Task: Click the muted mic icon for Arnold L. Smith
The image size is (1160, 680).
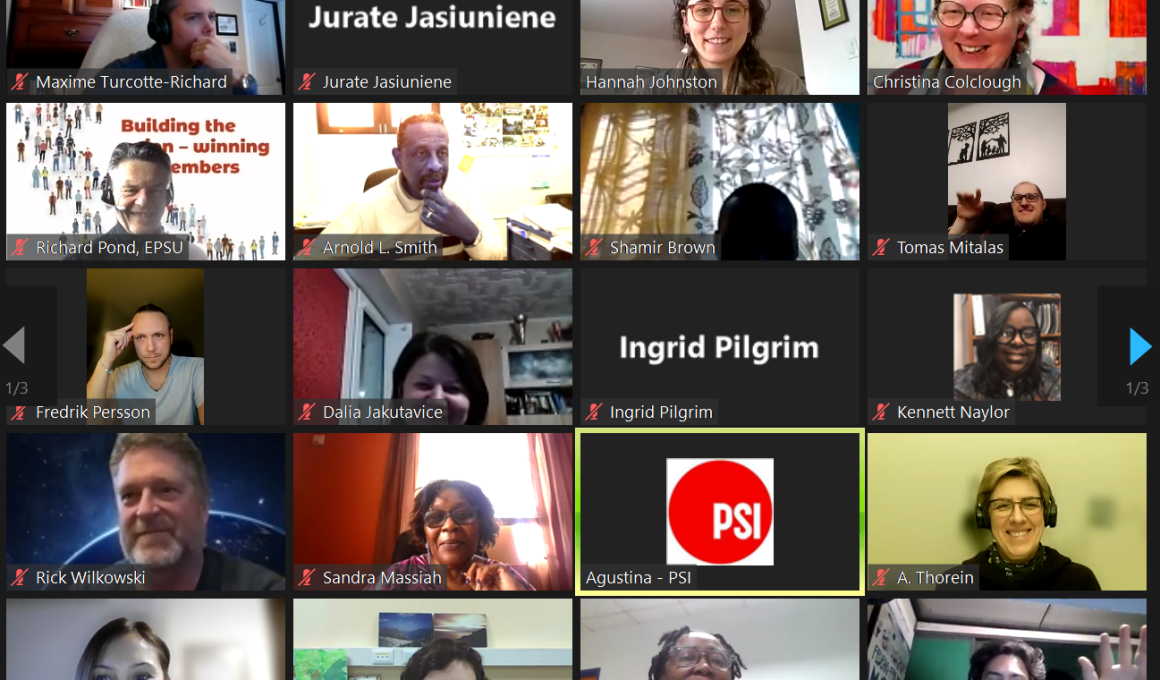Action: pos(306,247)
